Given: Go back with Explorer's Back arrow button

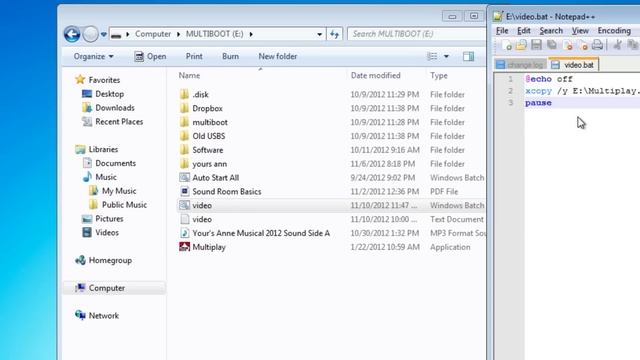Looking at the screenshot, I should 72,34.
